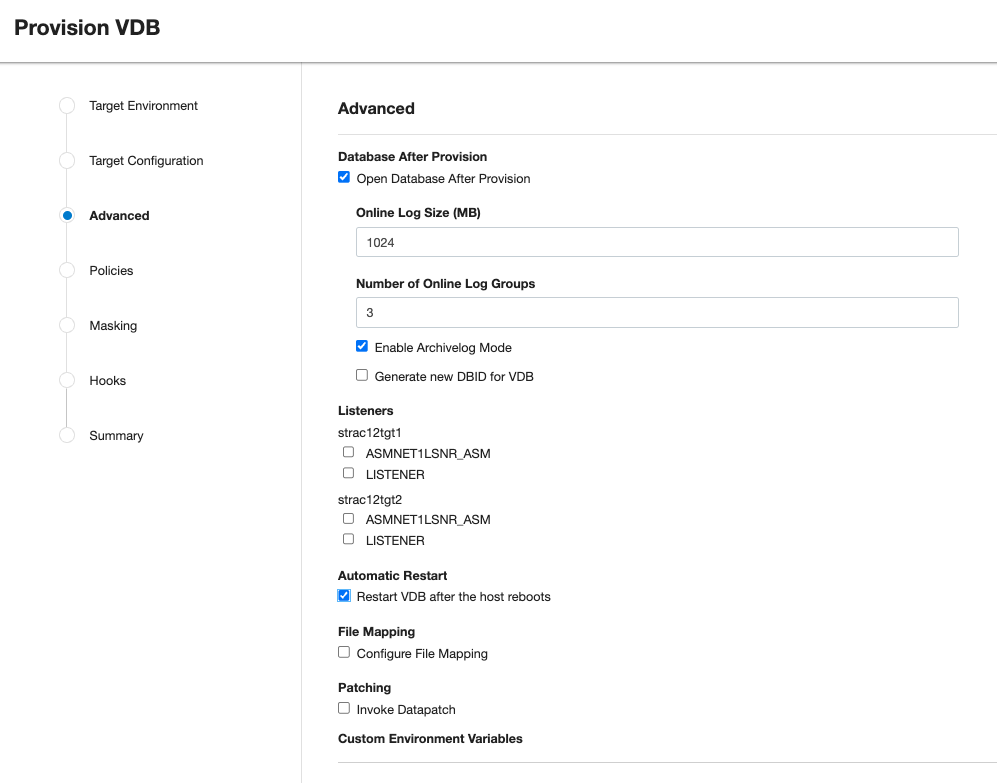Screen dimensions: 997x783
Task: Select the Hooks step in sidebar
Action: 107,381
